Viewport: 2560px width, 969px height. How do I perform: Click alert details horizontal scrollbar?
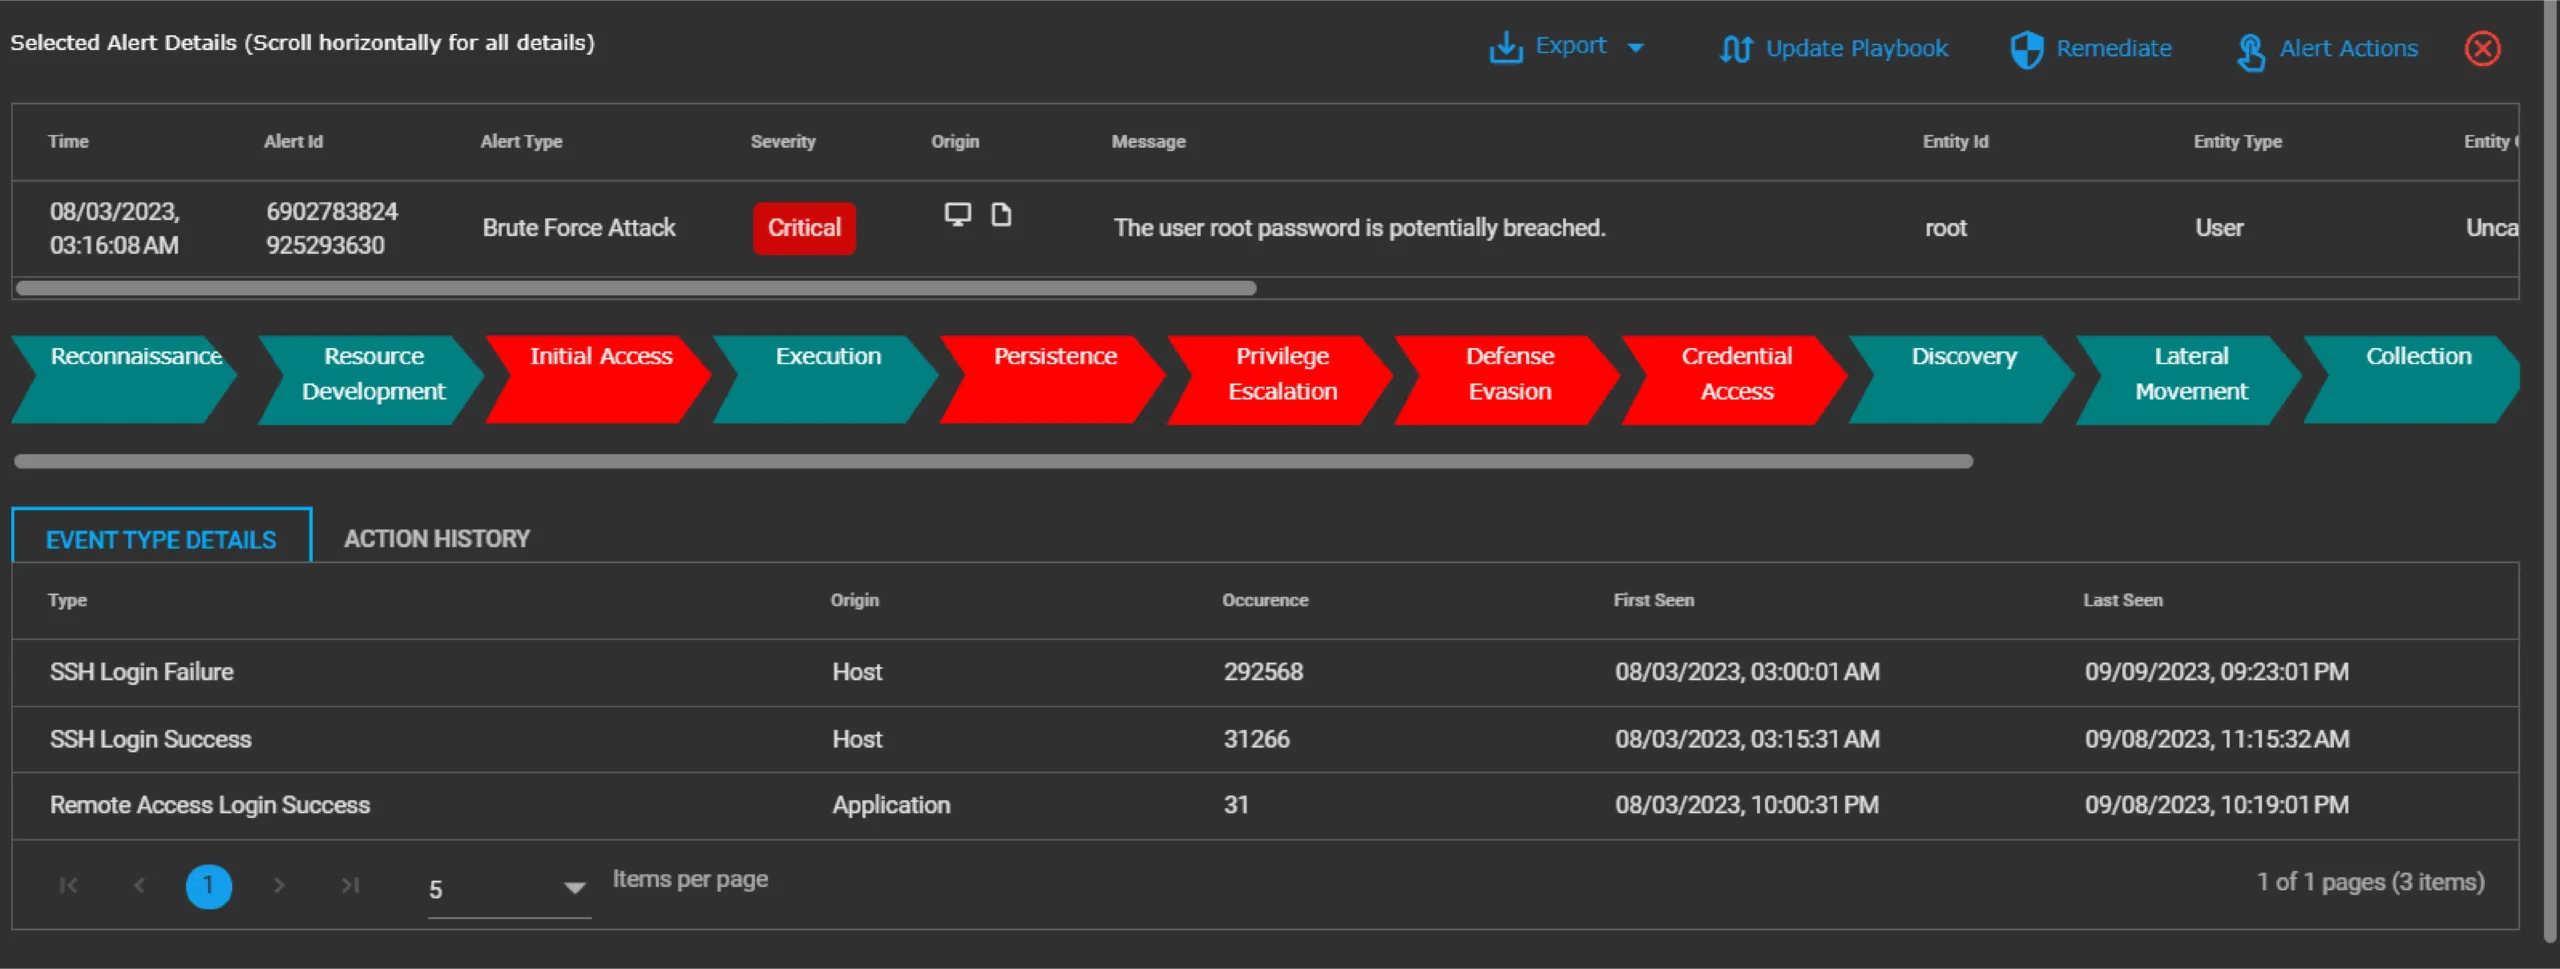coord(636,288)
